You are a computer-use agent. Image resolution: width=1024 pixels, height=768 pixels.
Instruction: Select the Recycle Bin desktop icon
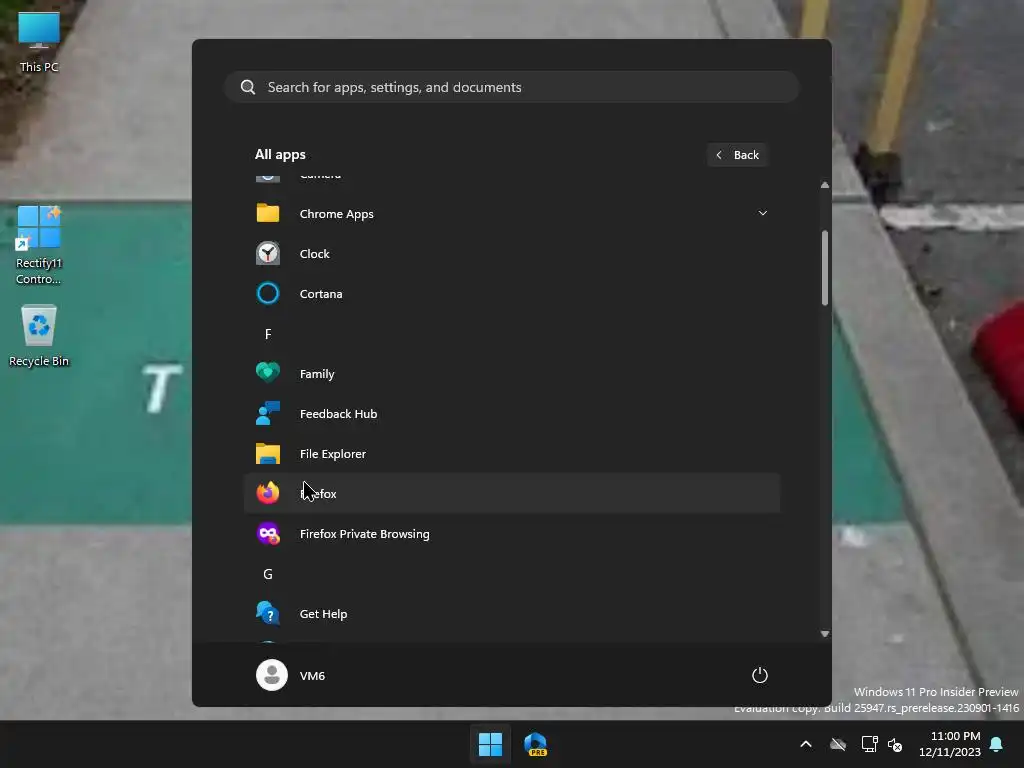39,336
